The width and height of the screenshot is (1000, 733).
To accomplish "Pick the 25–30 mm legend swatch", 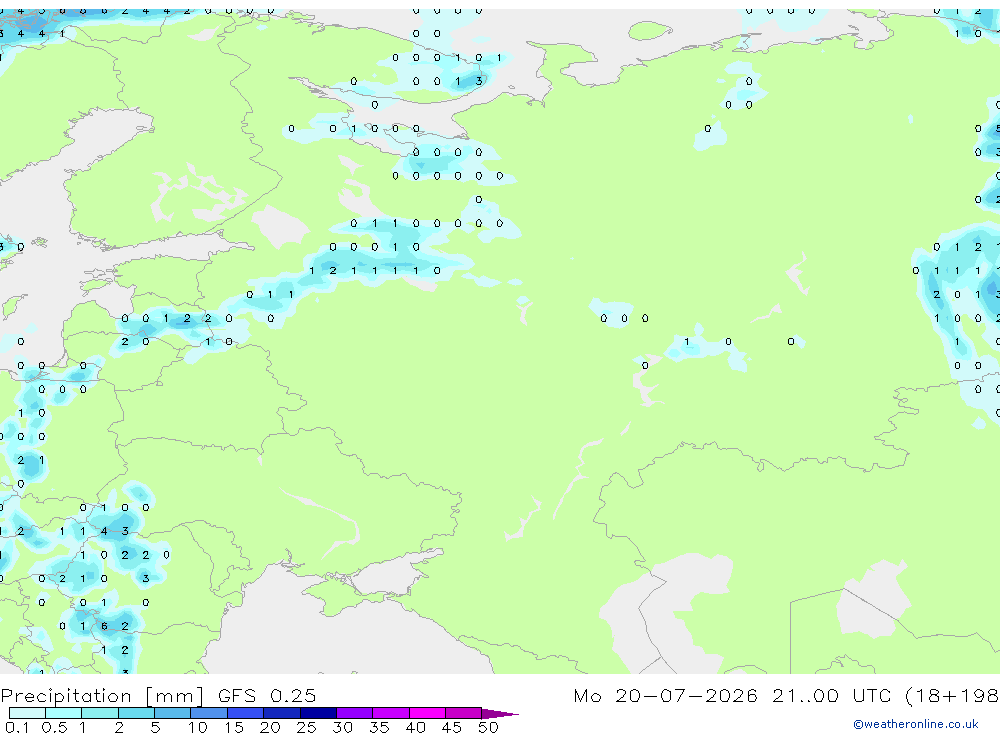I will tap(318, 713).
